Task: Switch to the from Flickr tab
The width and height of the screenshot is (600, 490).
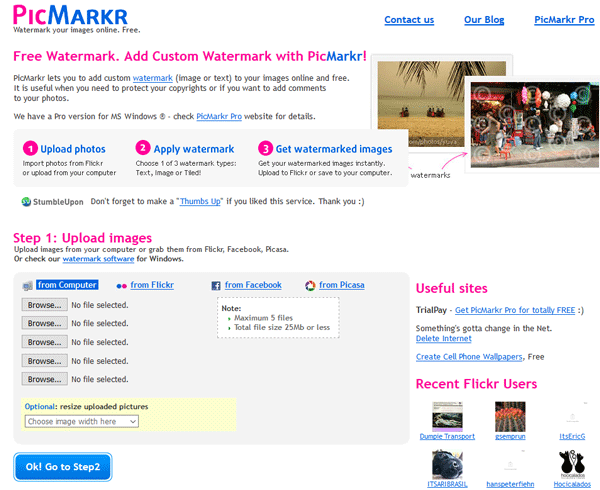Action: [152, 285]
